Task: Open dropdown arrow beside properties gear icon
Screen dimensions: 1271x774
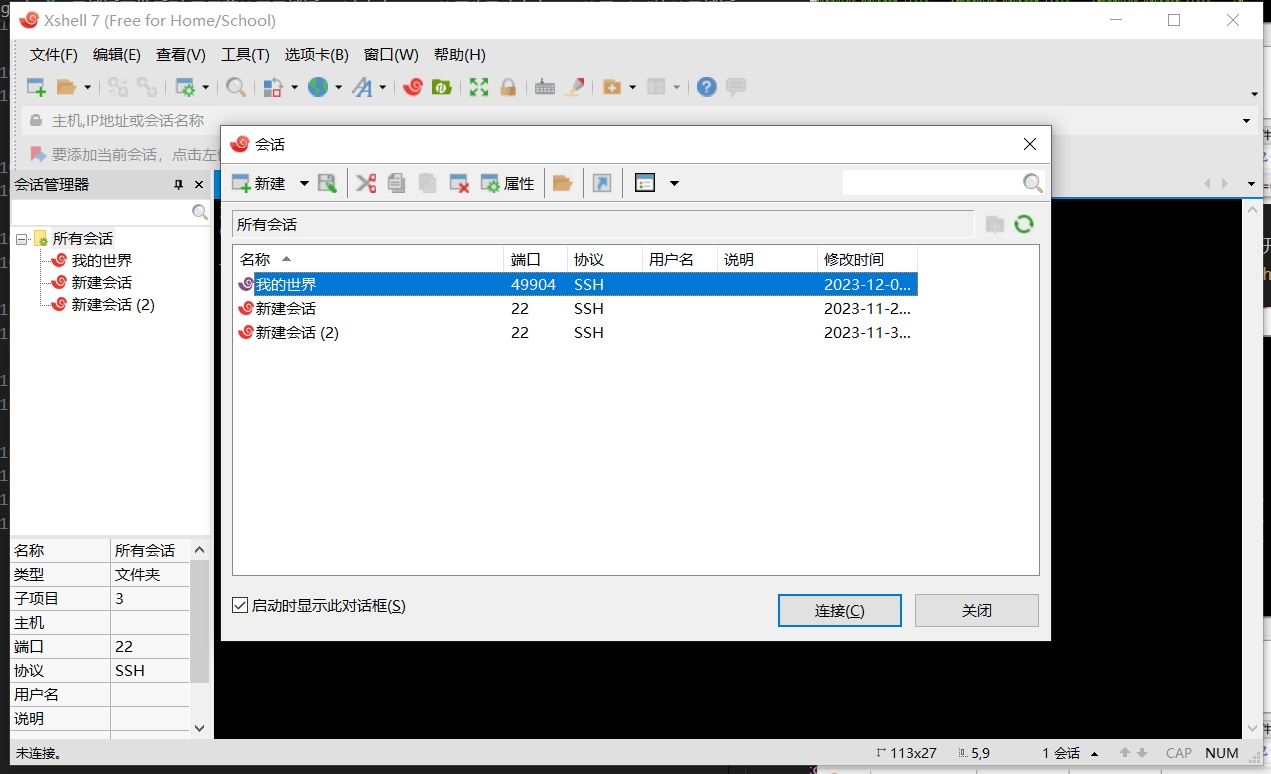Action: pos(205,87)
